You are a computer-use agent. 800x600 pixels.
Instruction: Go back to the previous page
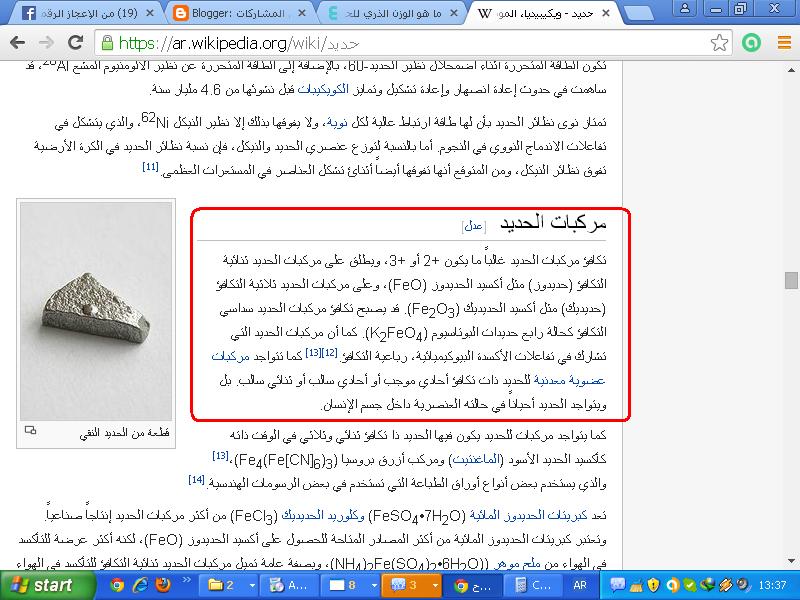click(18, 43)
